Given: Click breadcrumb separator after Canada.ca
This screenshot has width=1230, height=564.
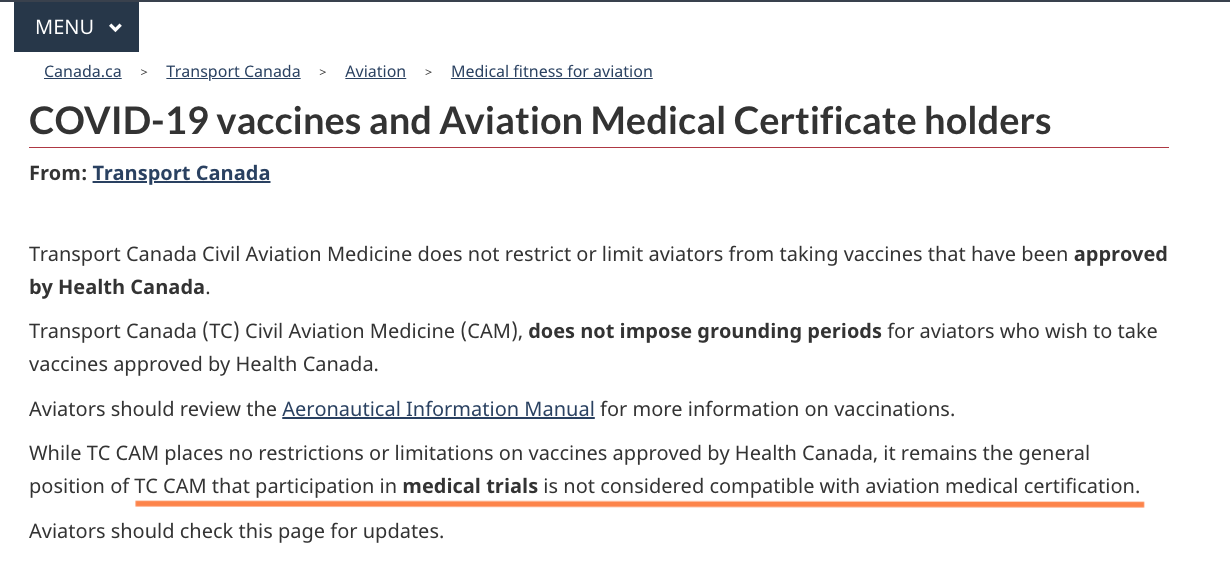Looking at the screenshot, I should [144, 72].
